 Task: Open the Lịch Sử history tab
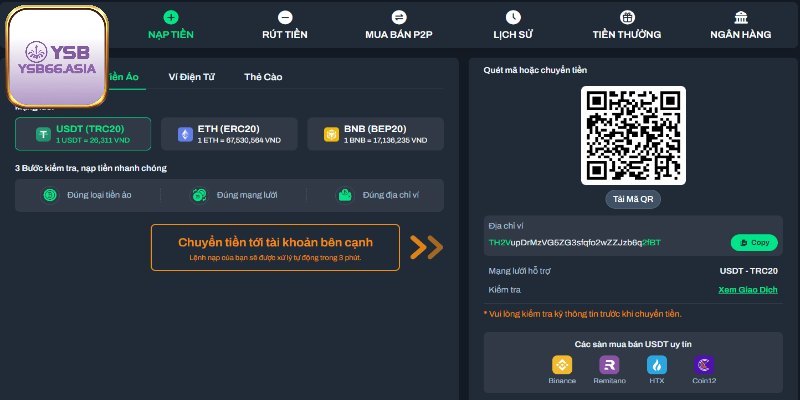pyautogui.click(x=513, y=25)
